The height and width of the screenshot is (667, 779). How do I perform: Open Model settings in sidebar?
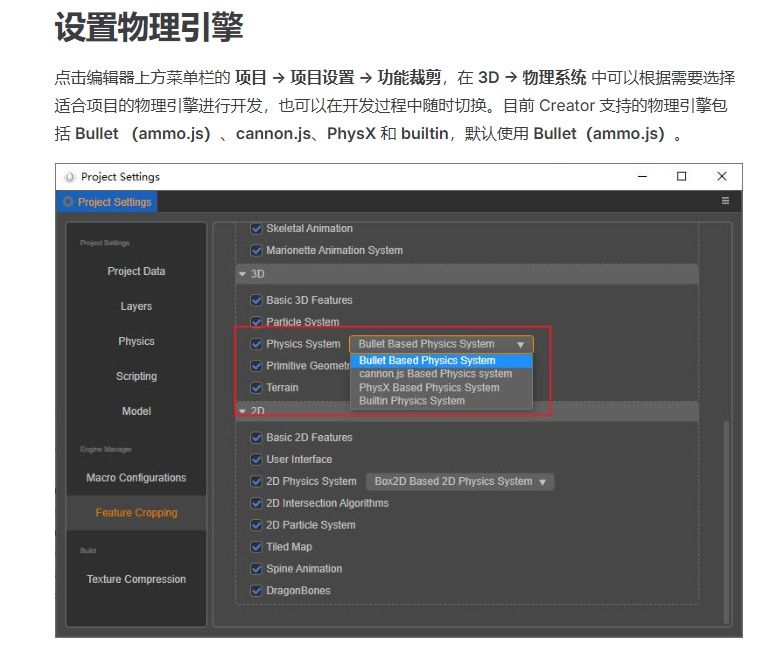(136, 411)
